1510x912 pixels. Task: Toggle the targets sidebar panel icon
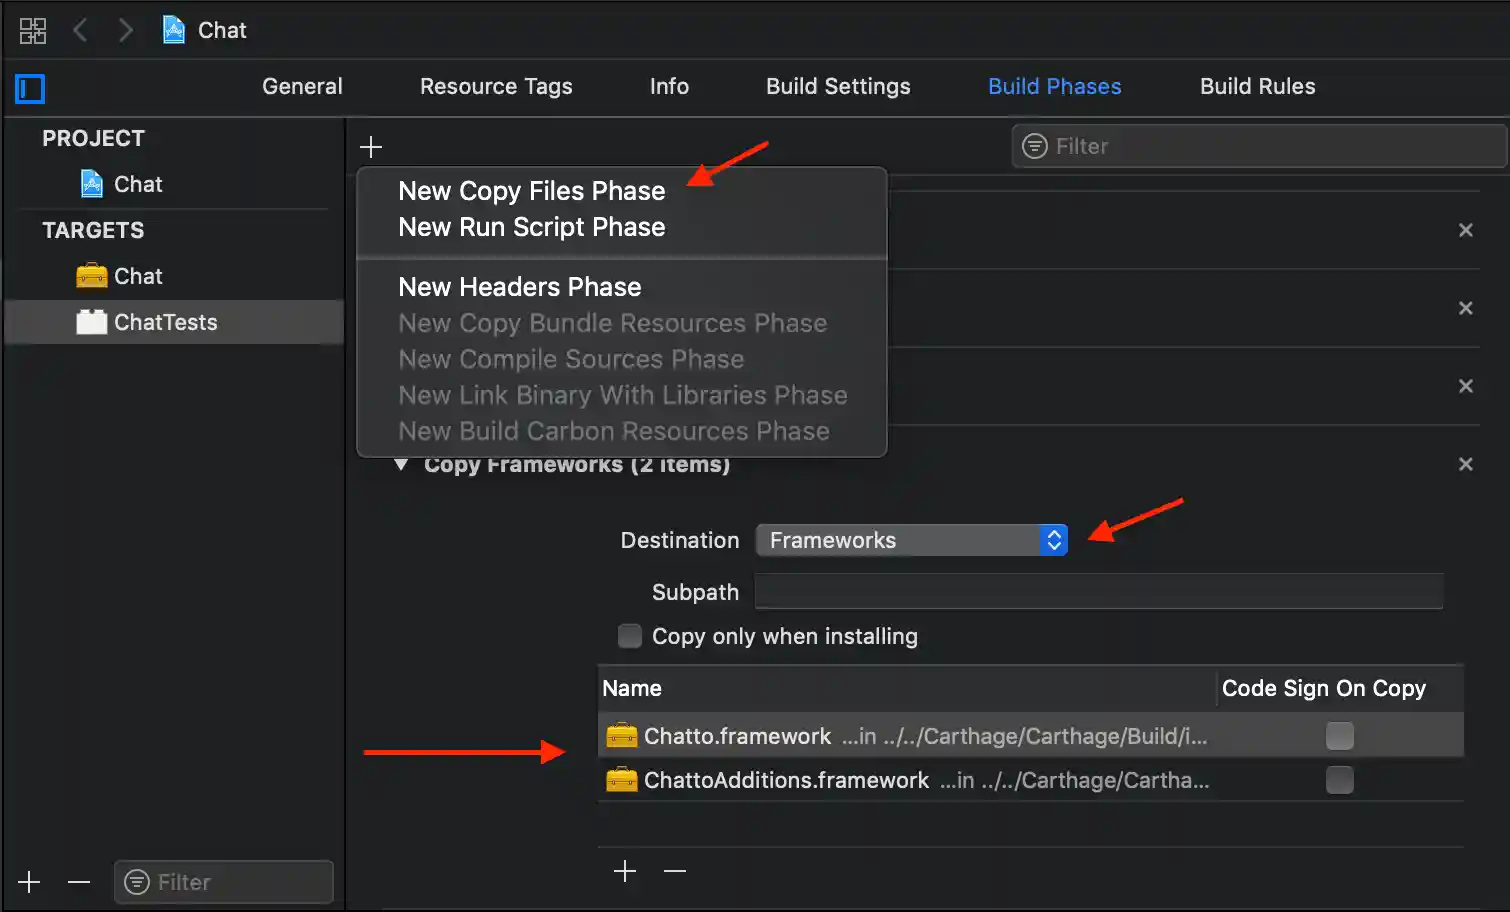30,89
